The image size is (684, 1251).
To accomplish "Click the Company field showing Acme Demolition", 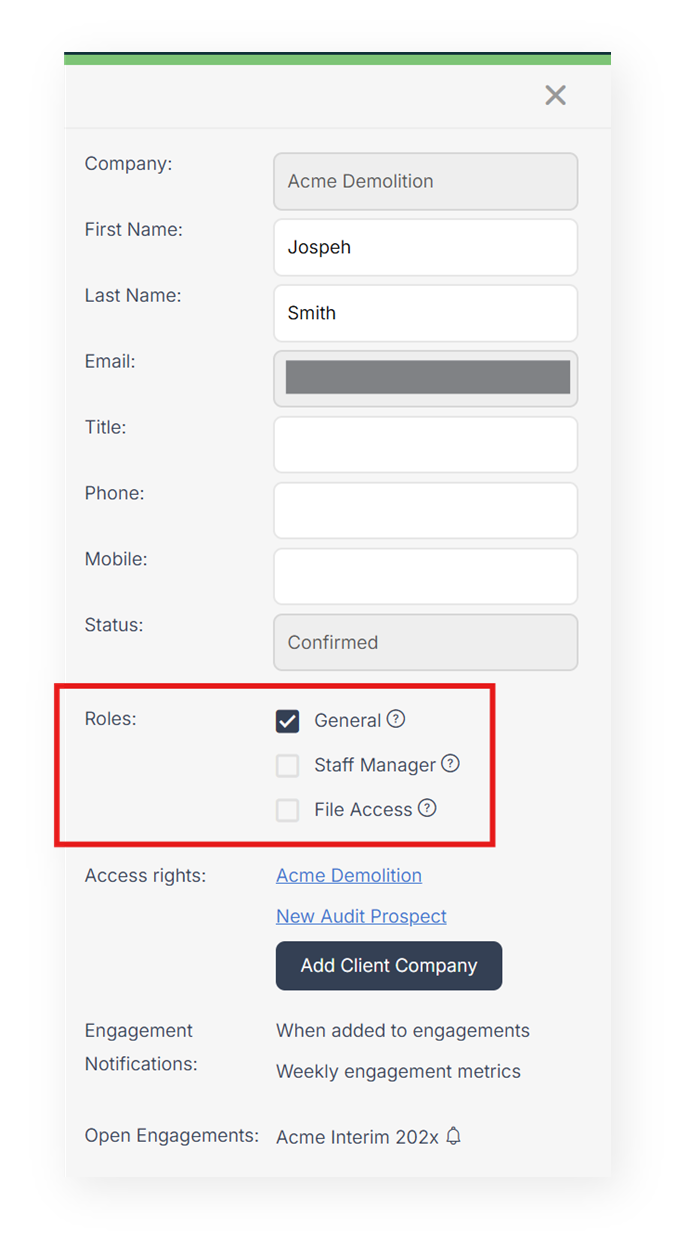I will point(425,181).
